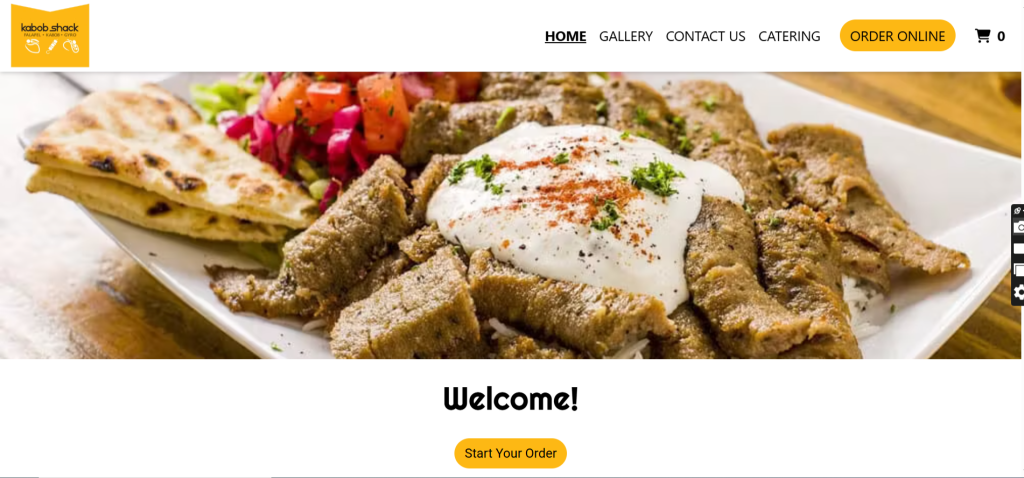Screen dimensions: 1024x478
Task: Click the small pen icon atop side toolbar
Action: point(1019,210)
